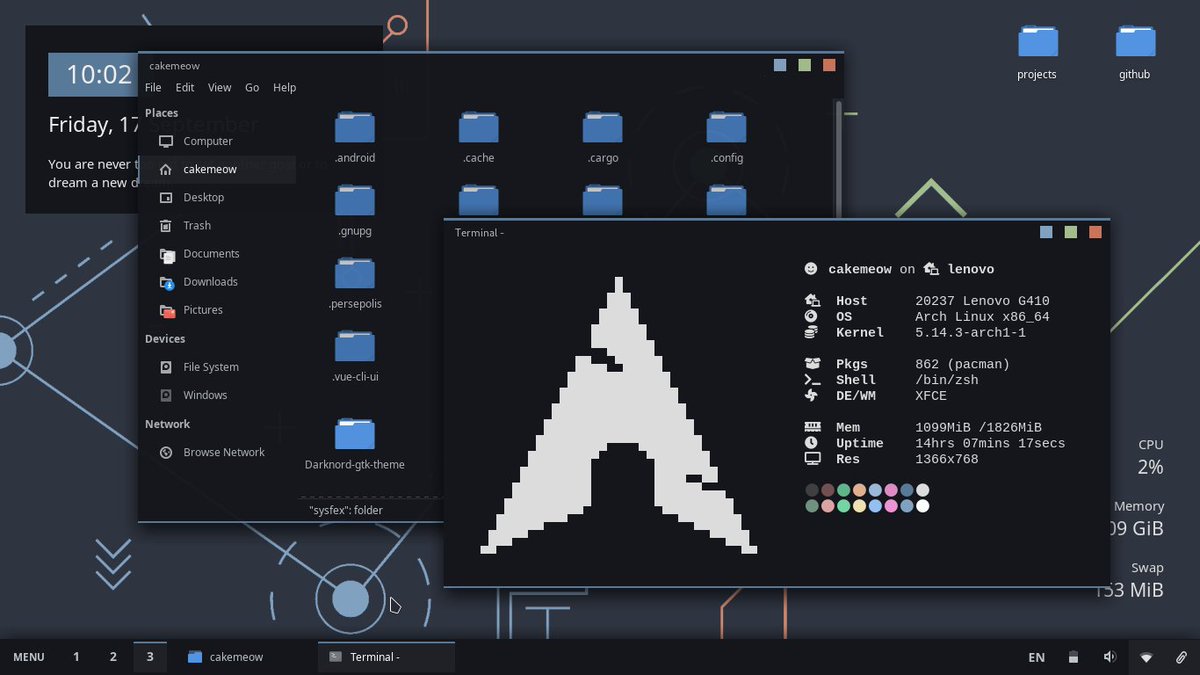The height and width of the screenshot is (675, 1200).
Task: Click the Arch Linux x86_64 text
Action: 982,317
